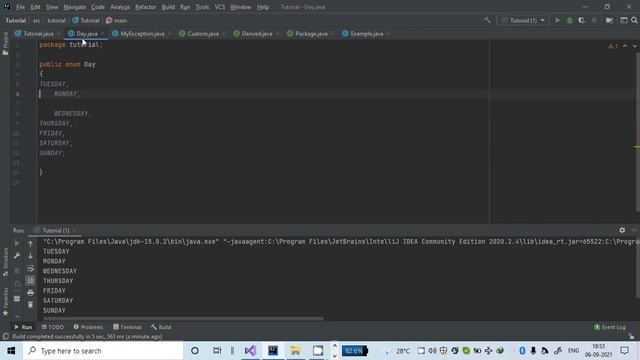Click the Tutorial class breadcrumb

(86, 20)
